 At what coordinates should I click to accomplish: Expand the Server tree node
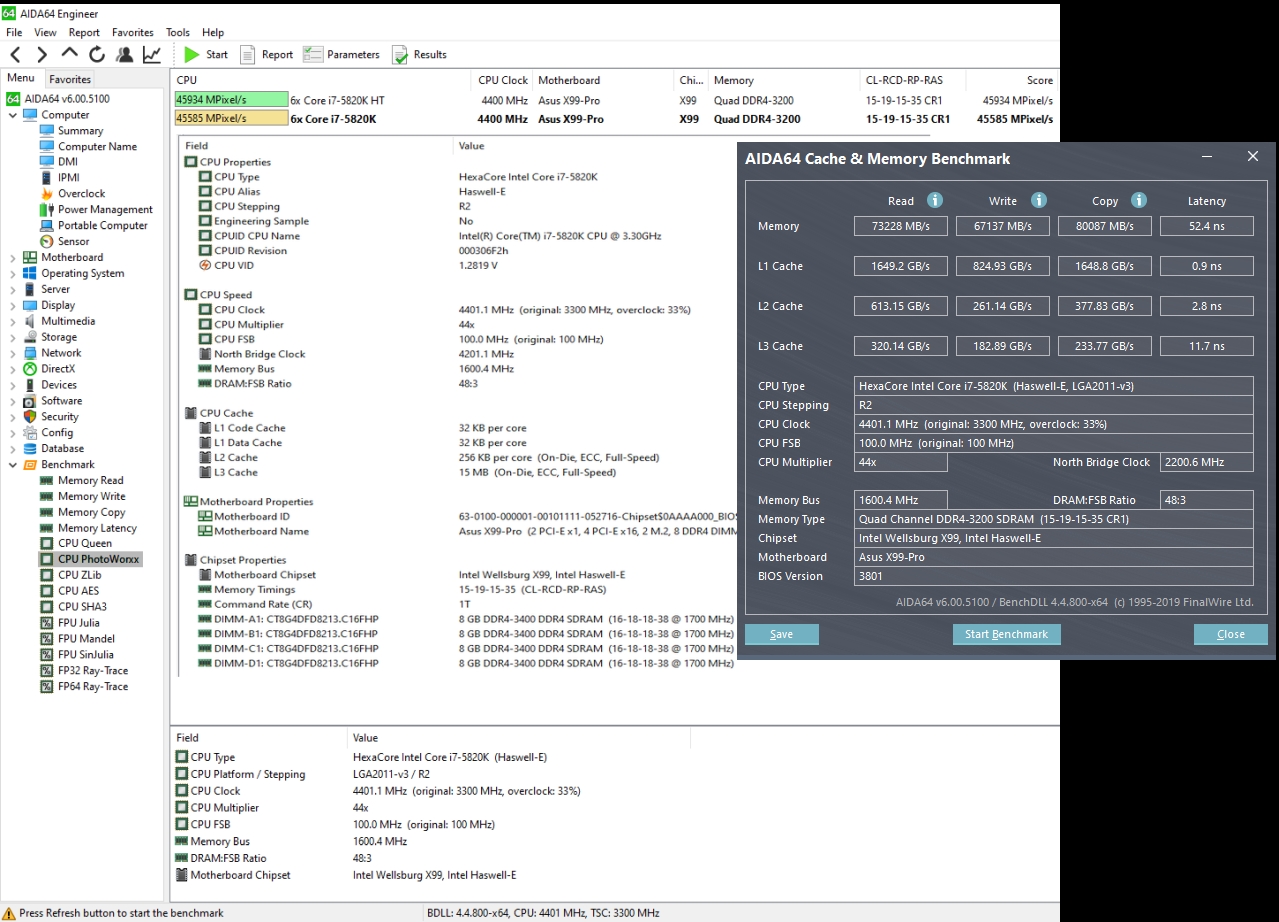13,289
